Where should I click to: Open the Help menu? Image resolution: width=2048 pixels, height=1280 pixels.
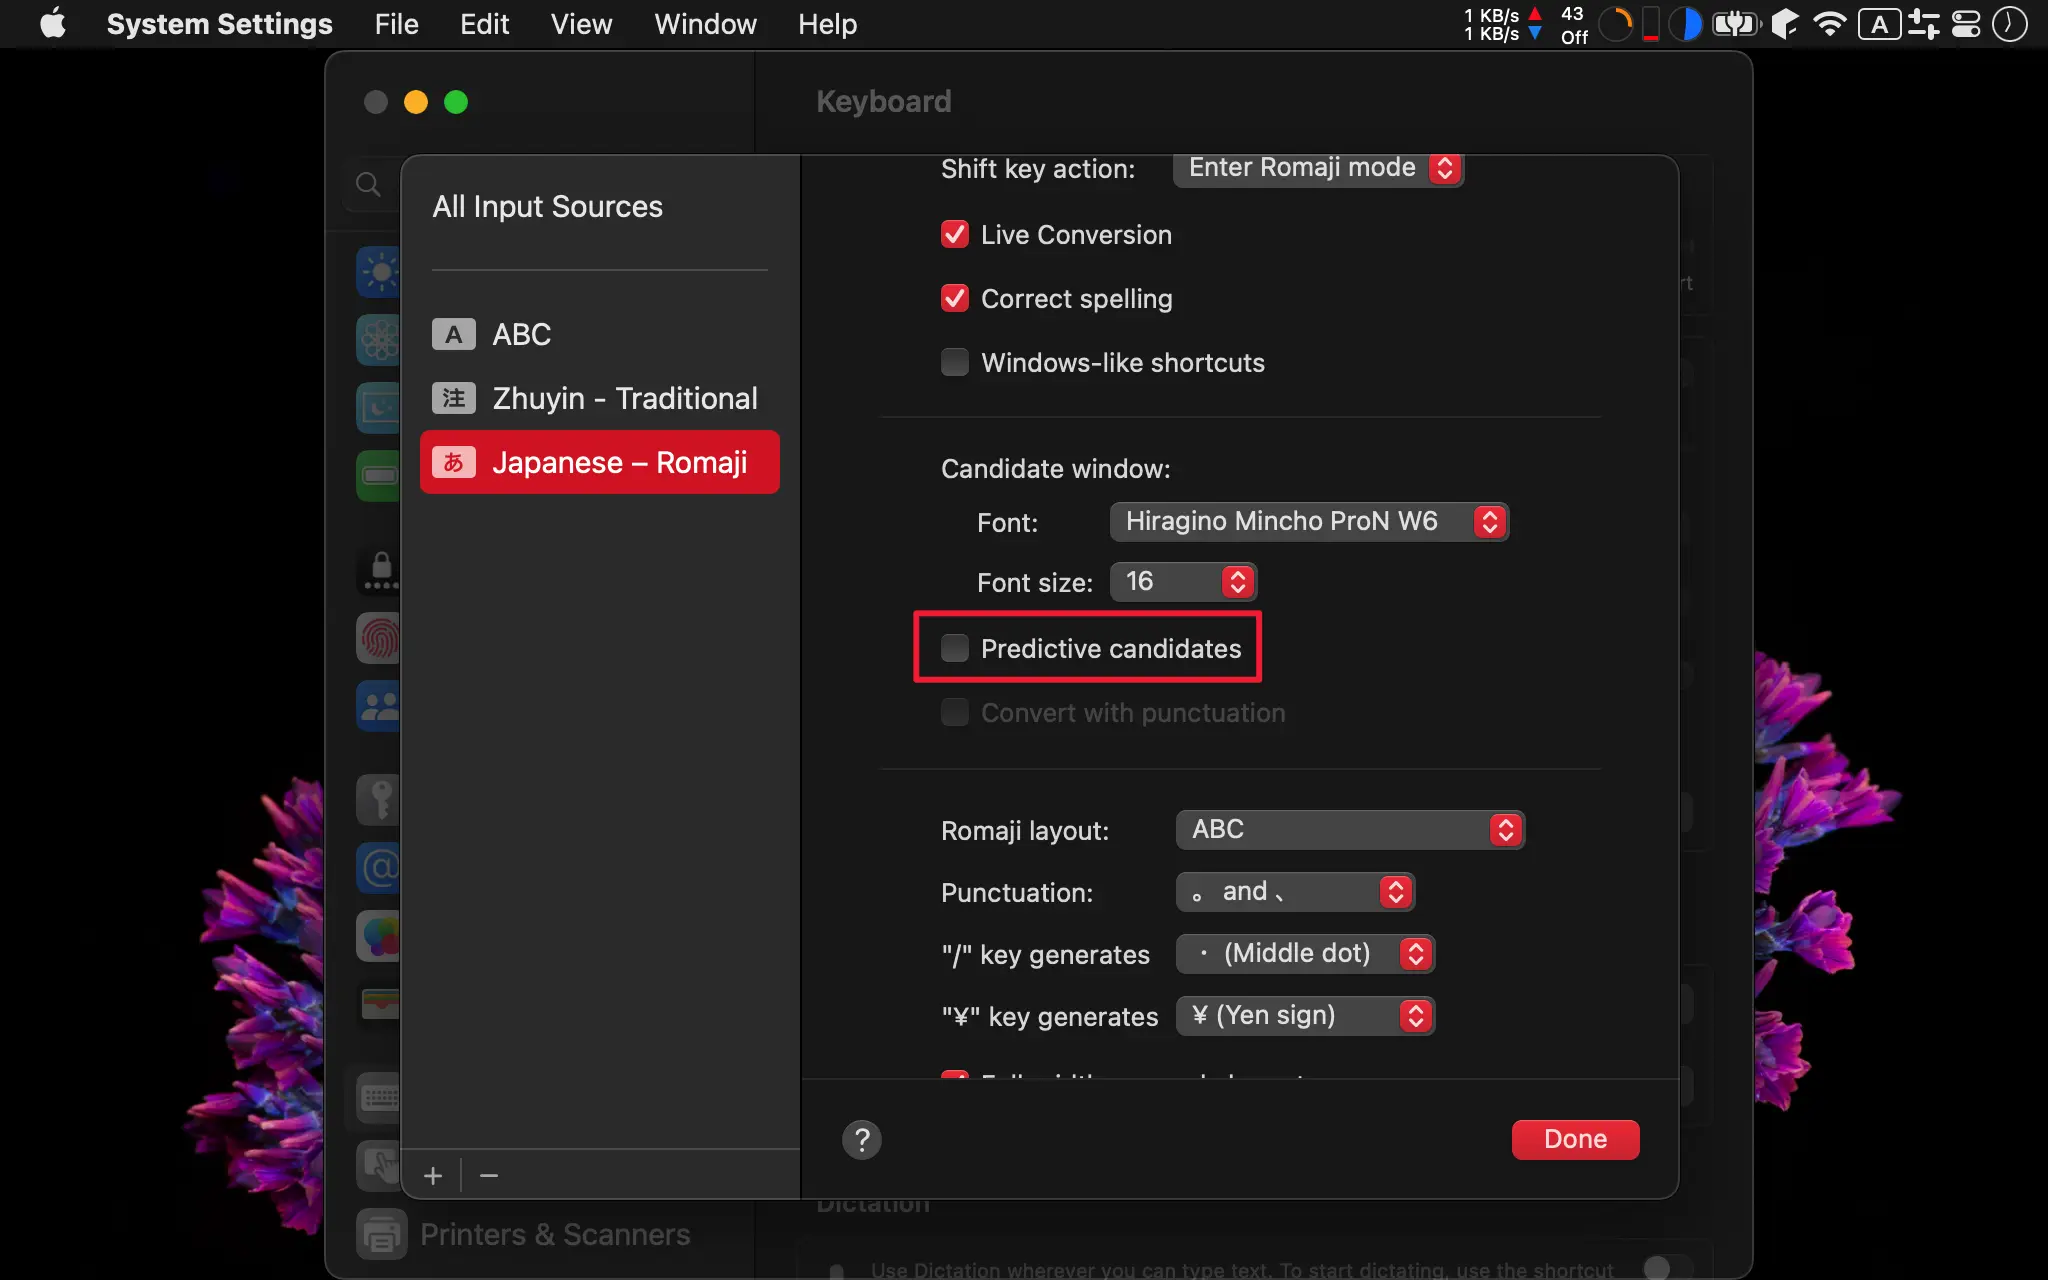click(x=827, y=24)
